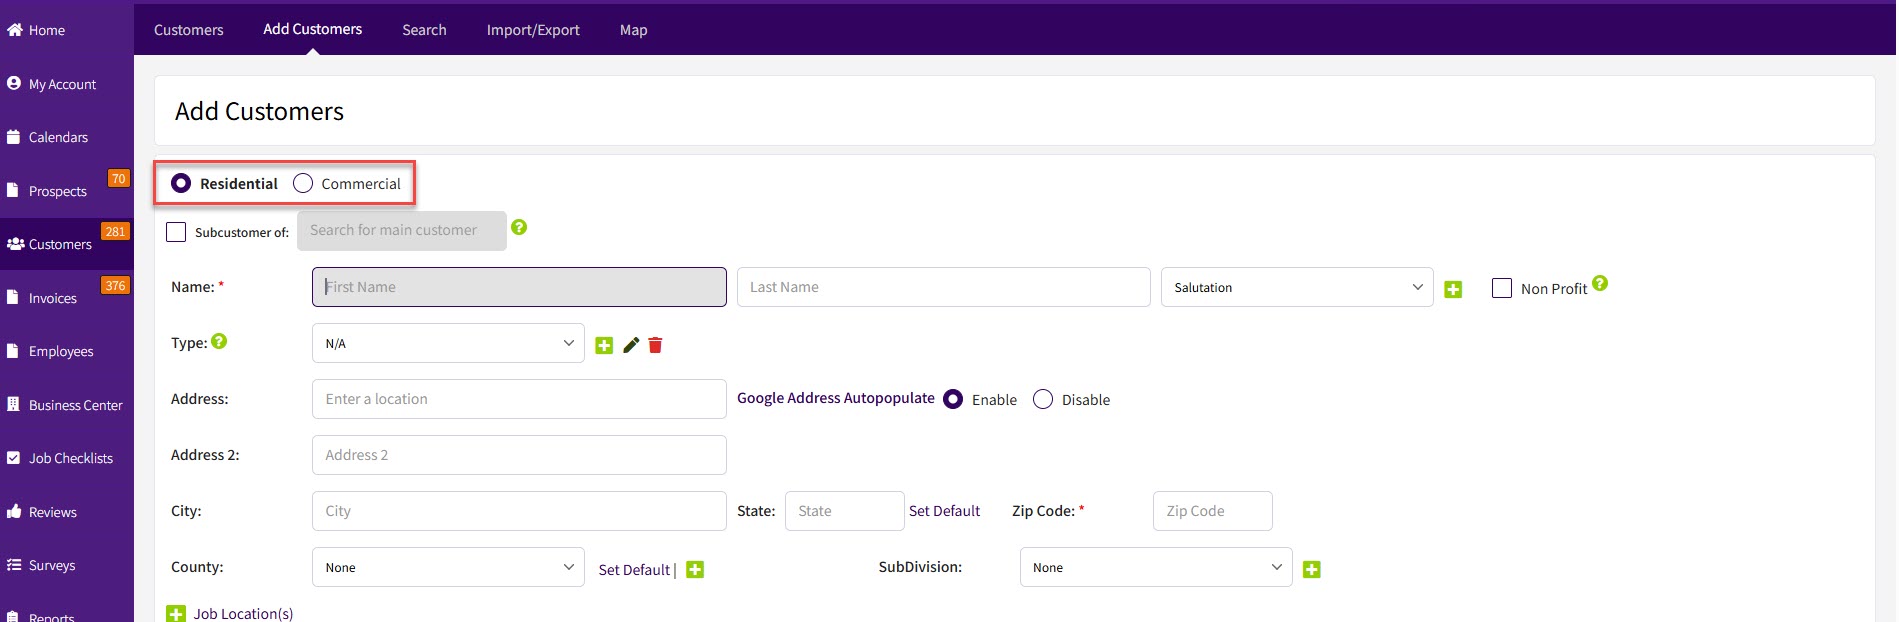The image size is (1899, 622).
Task: Delete customer type with trash icon
Action: pyautogui.click(x=655, y=345)
